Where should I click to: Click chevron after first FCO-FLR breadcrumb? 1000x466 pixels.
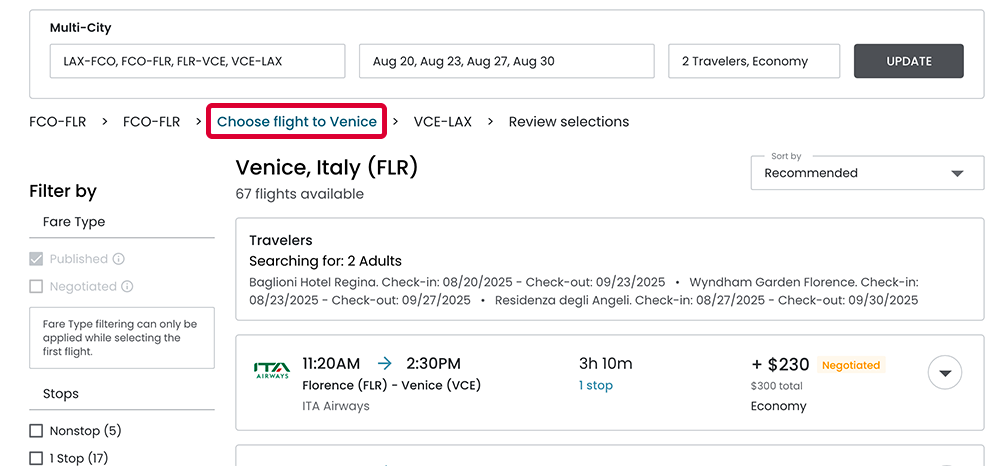pos(105,122)
